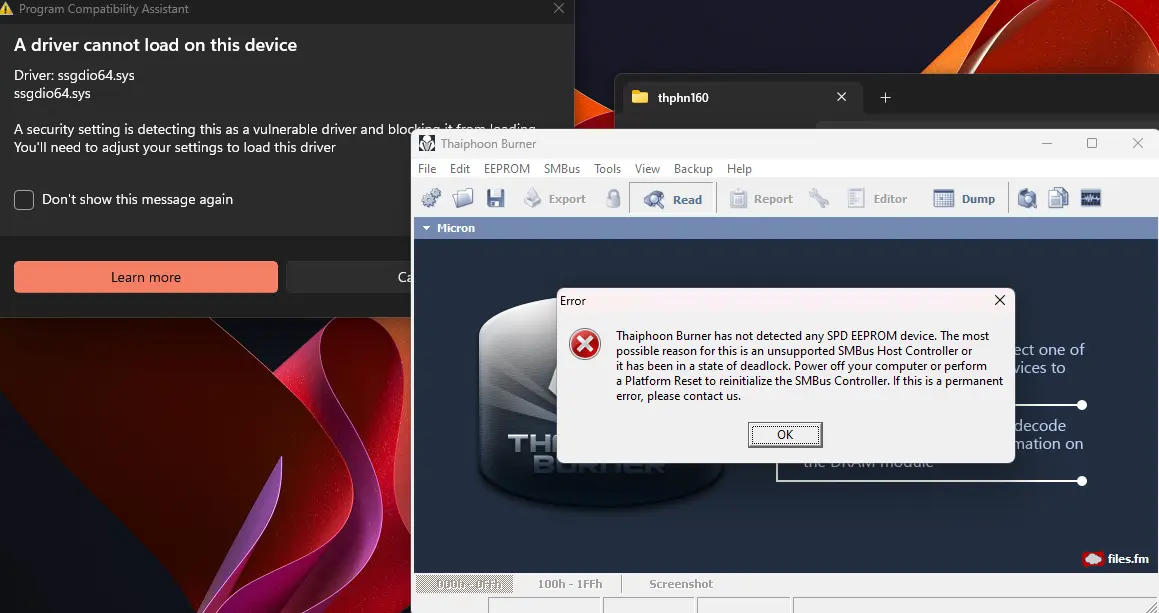Viewport: 1159px width, 613px height.
Task: Click the waveform monitor icon
Action: [x=1091, y=198]
